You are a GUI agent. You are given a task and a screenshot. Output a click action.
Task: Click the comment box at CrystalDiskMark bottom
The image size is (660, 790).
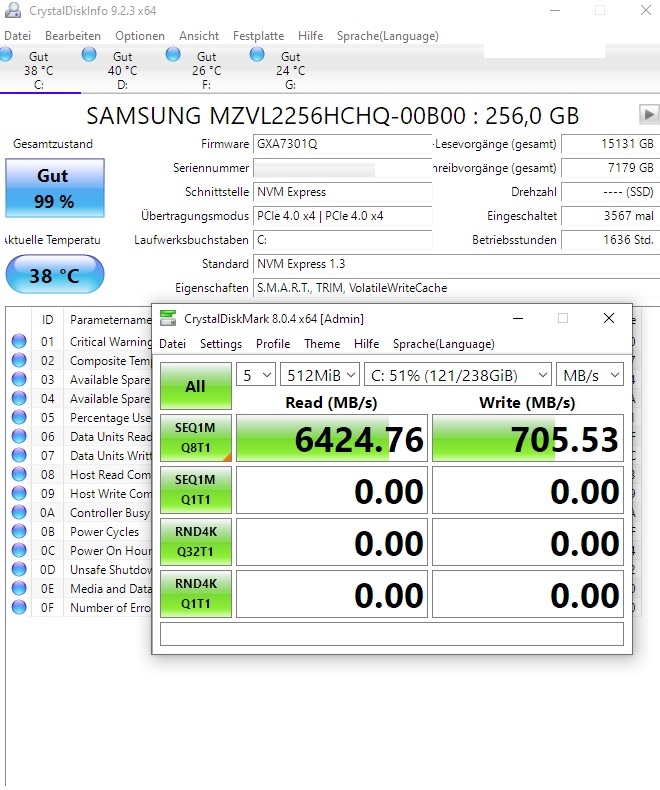click(x=392, y=634)
